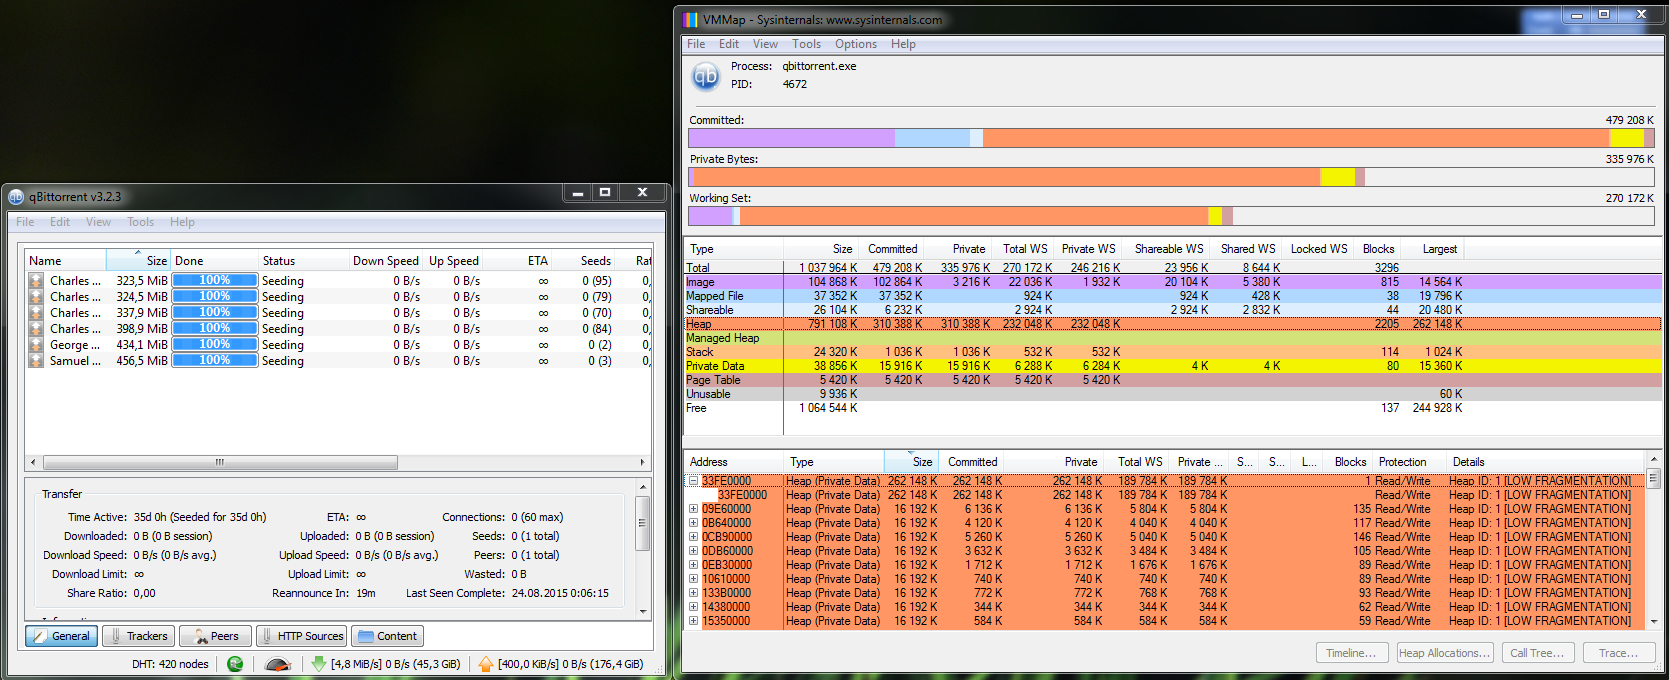The width and height of the screenshot is (1669, 680).
Task: Open the HTTP Sources tab
Action: [x=301, y=636]
